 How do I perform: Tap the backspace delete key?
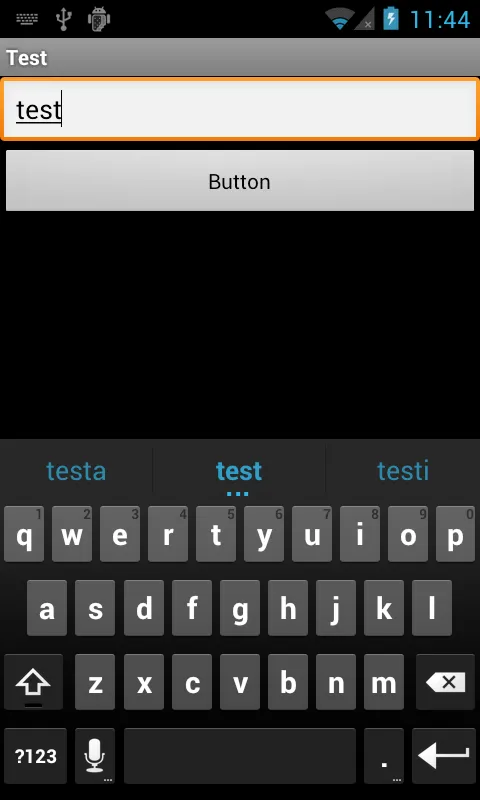click(x=445, y=682)
